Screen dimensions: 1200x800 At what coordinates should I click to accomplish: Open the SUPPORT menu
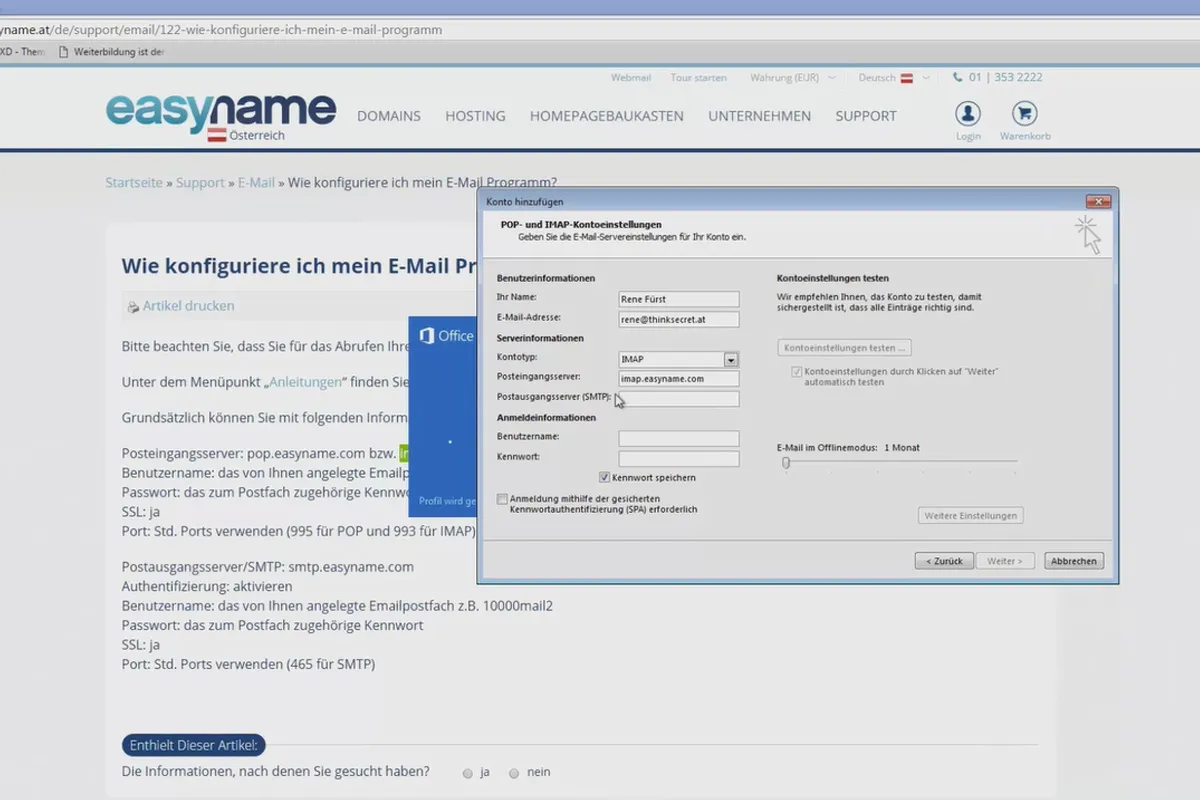866,116
